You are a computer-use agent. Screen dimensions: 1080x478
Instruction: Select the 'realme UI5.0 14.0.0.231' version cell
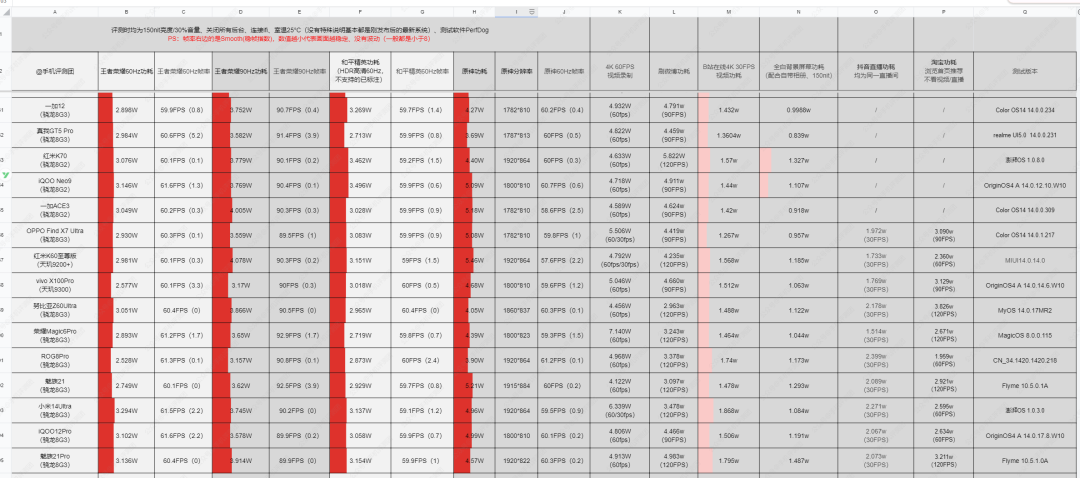tap(1026, 135)
